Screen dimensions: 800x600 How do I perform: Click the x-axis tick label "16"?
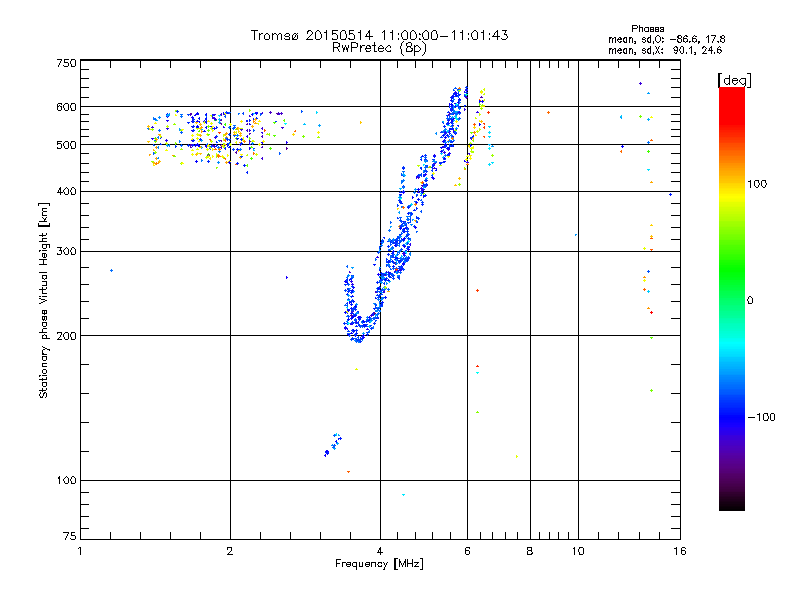(x=680, y=551)
